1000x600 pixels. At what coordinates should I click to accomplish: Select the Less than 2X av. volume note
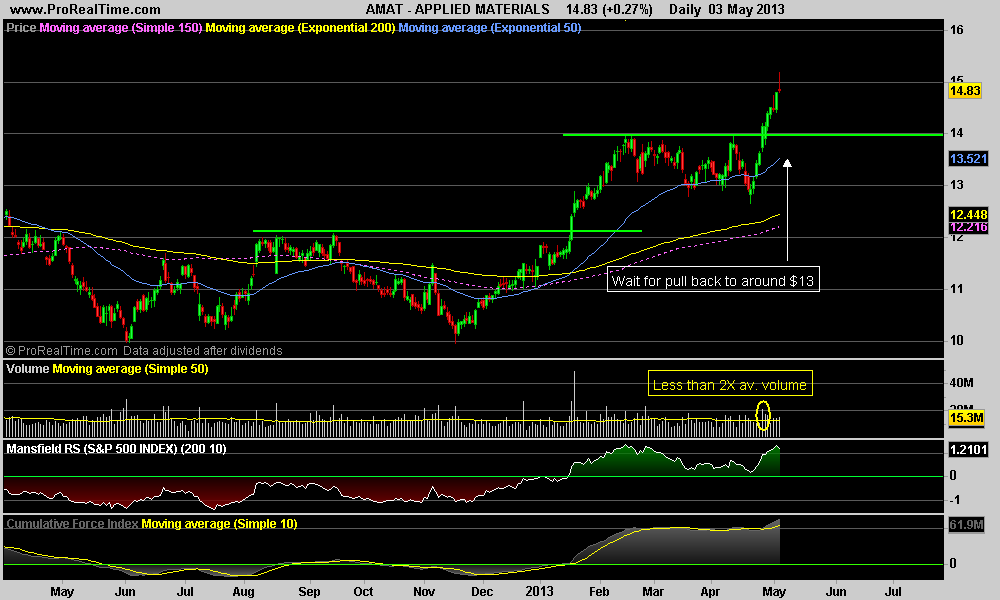[730, 385]
